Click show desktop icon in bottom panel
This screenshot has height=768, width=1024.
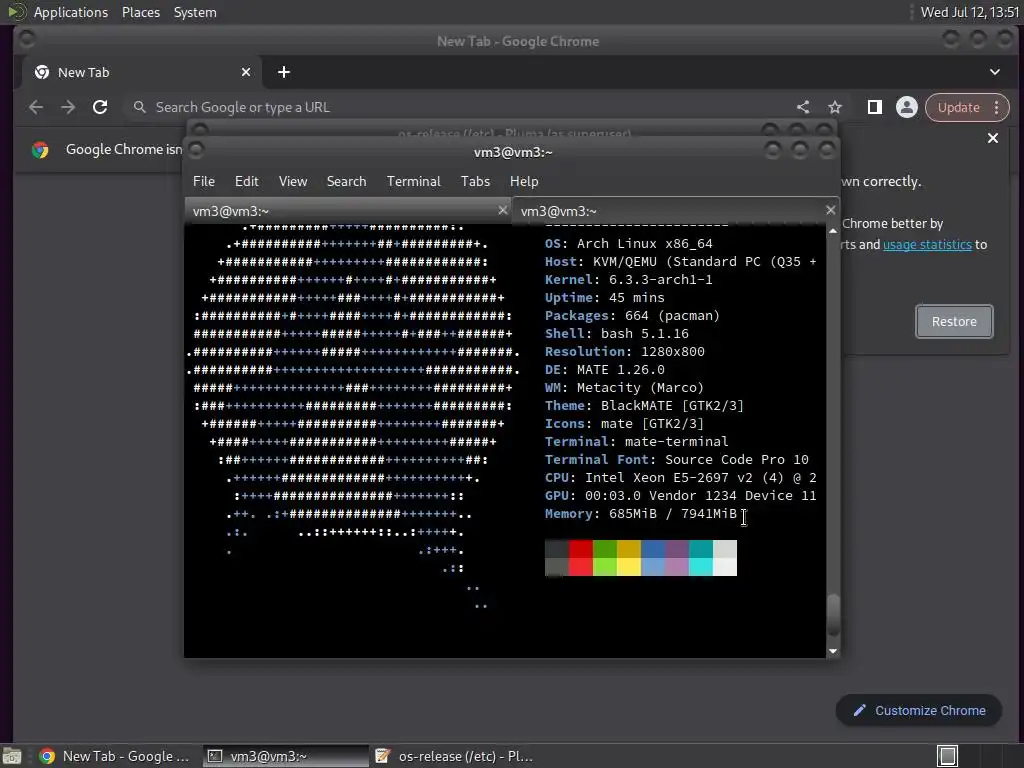coord(12,756)
